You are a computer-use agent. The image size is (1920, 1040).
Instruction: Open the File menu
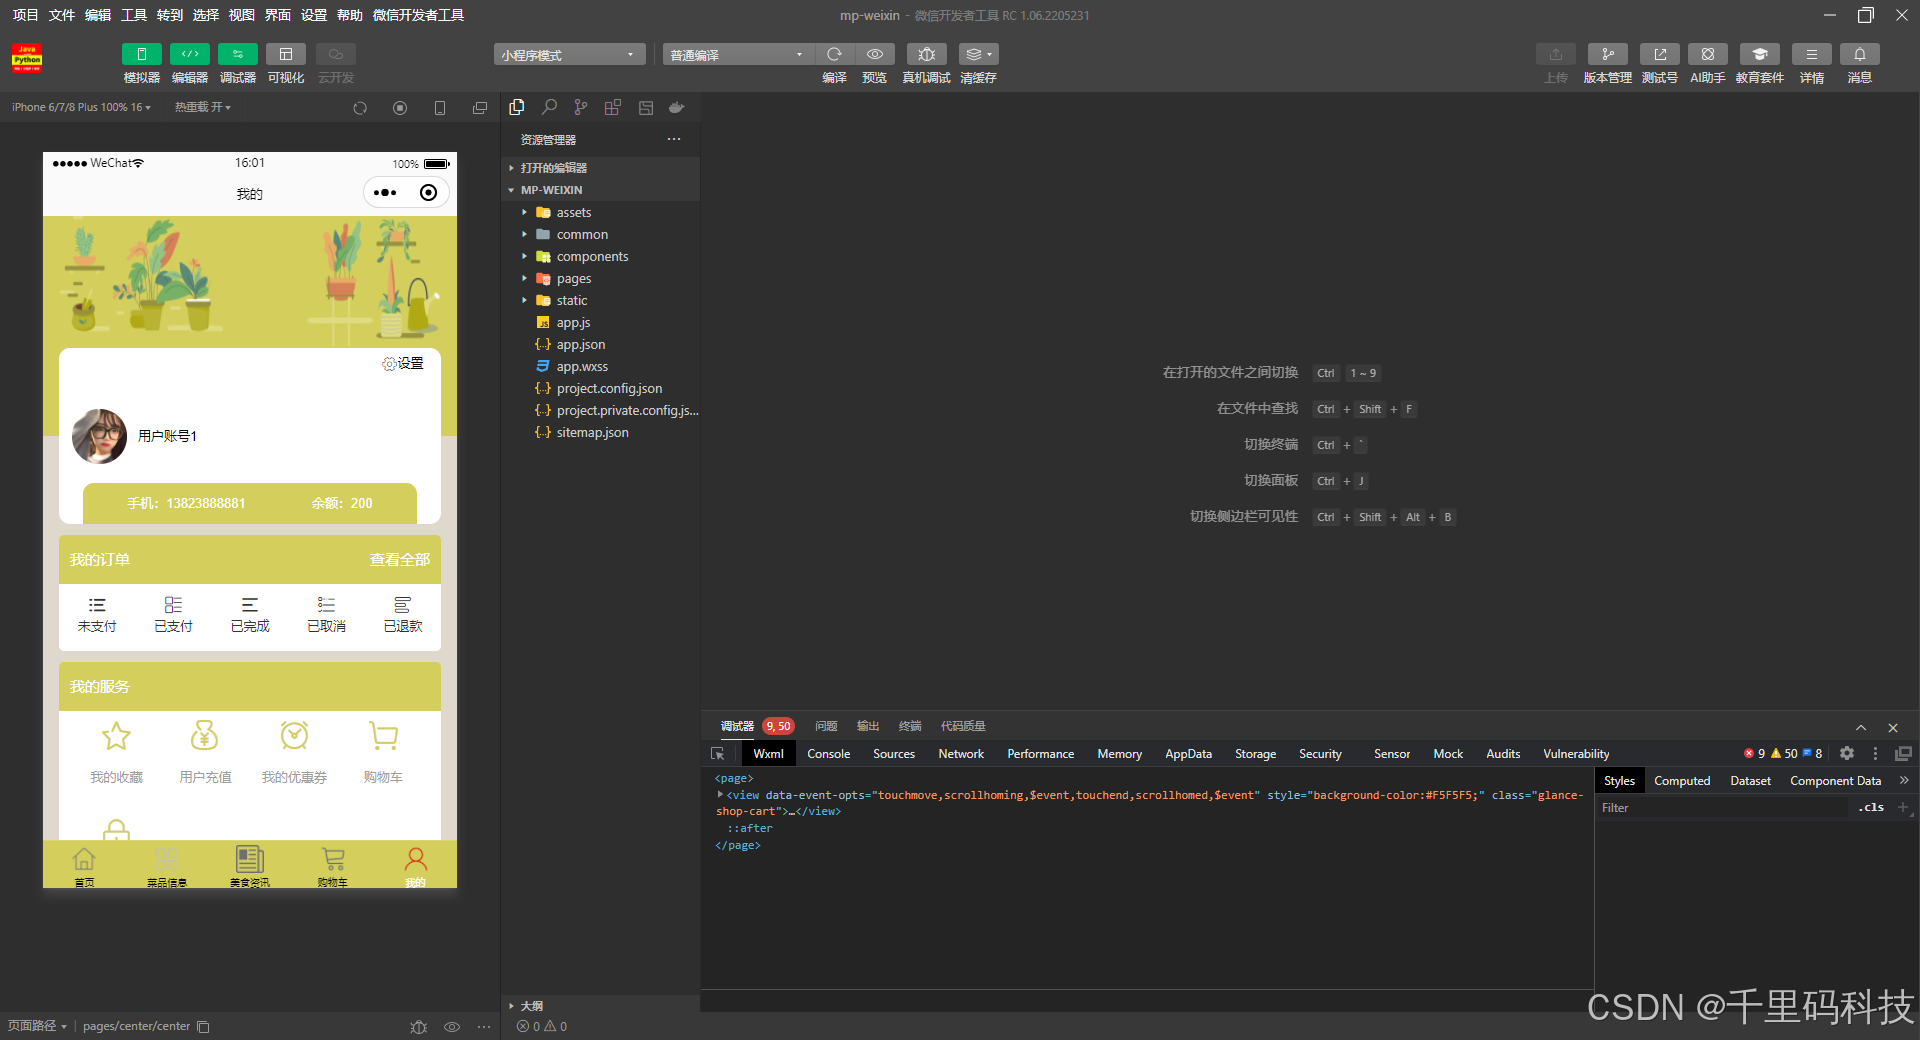point(62,15)
